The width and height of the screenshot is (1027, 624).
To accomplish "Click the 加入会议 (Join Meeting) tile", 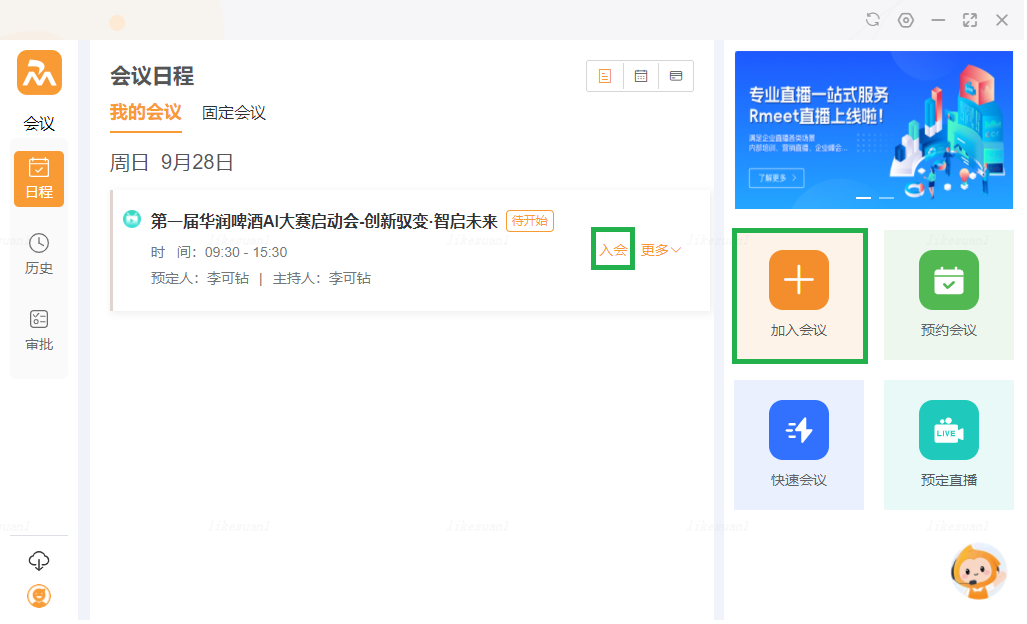I will 799,295.
